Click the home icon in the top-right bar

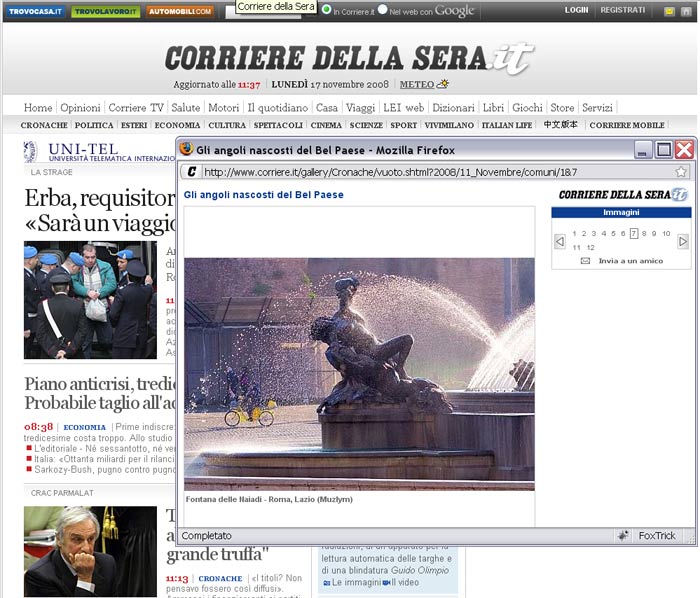pyautogui.click(x=686, y=12)
